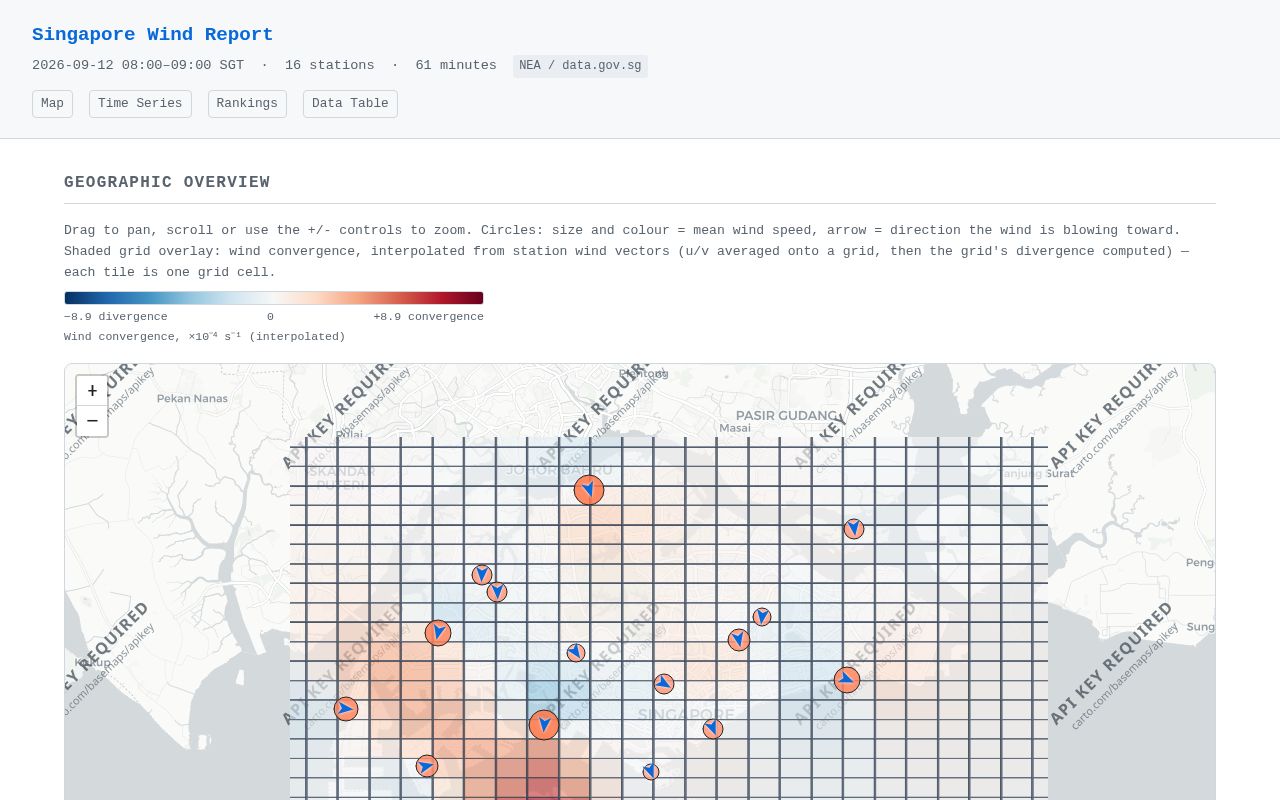
Task: Click the "2026-09-12 08:00–09:00 SGT" date range
Action: 138,66
